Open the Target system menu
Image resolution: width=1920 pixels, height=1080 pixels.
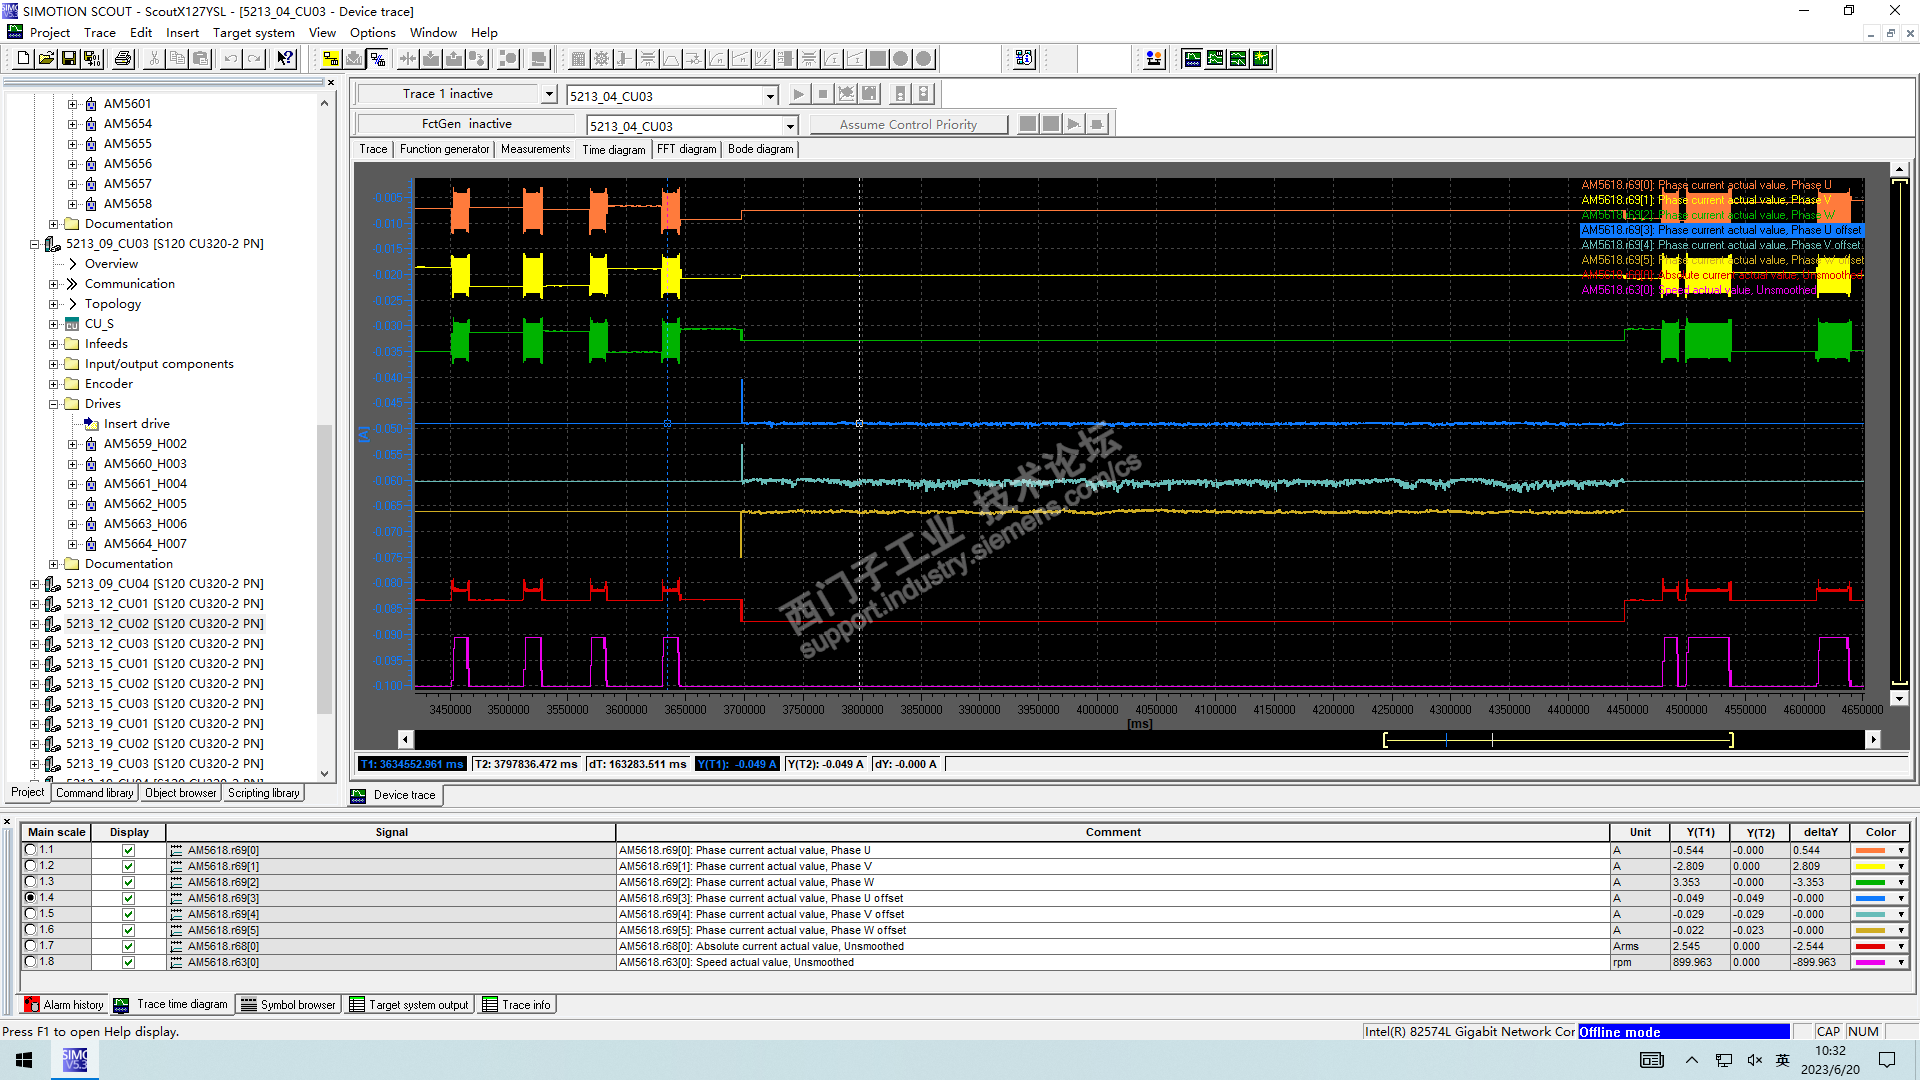coord(253,32)
